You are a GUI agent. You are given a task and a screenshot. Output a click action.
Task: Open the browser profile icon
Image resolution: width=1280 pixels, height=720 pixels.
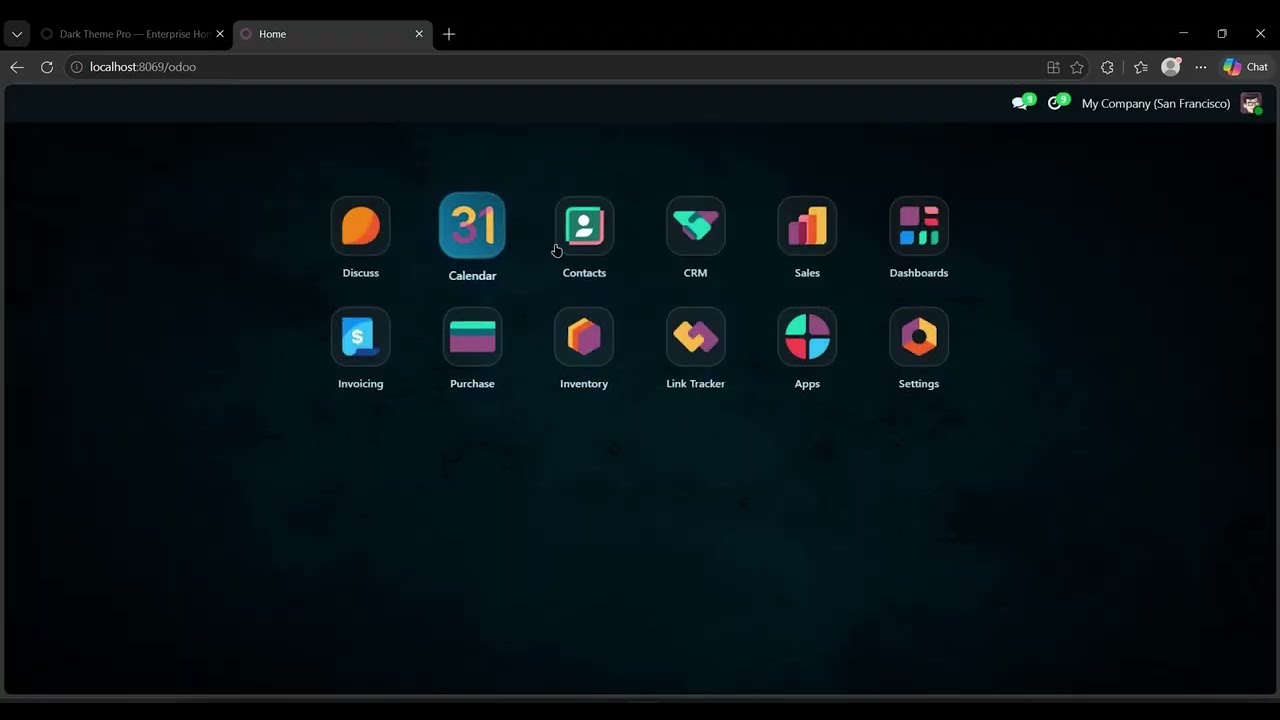click(1171, 67)
